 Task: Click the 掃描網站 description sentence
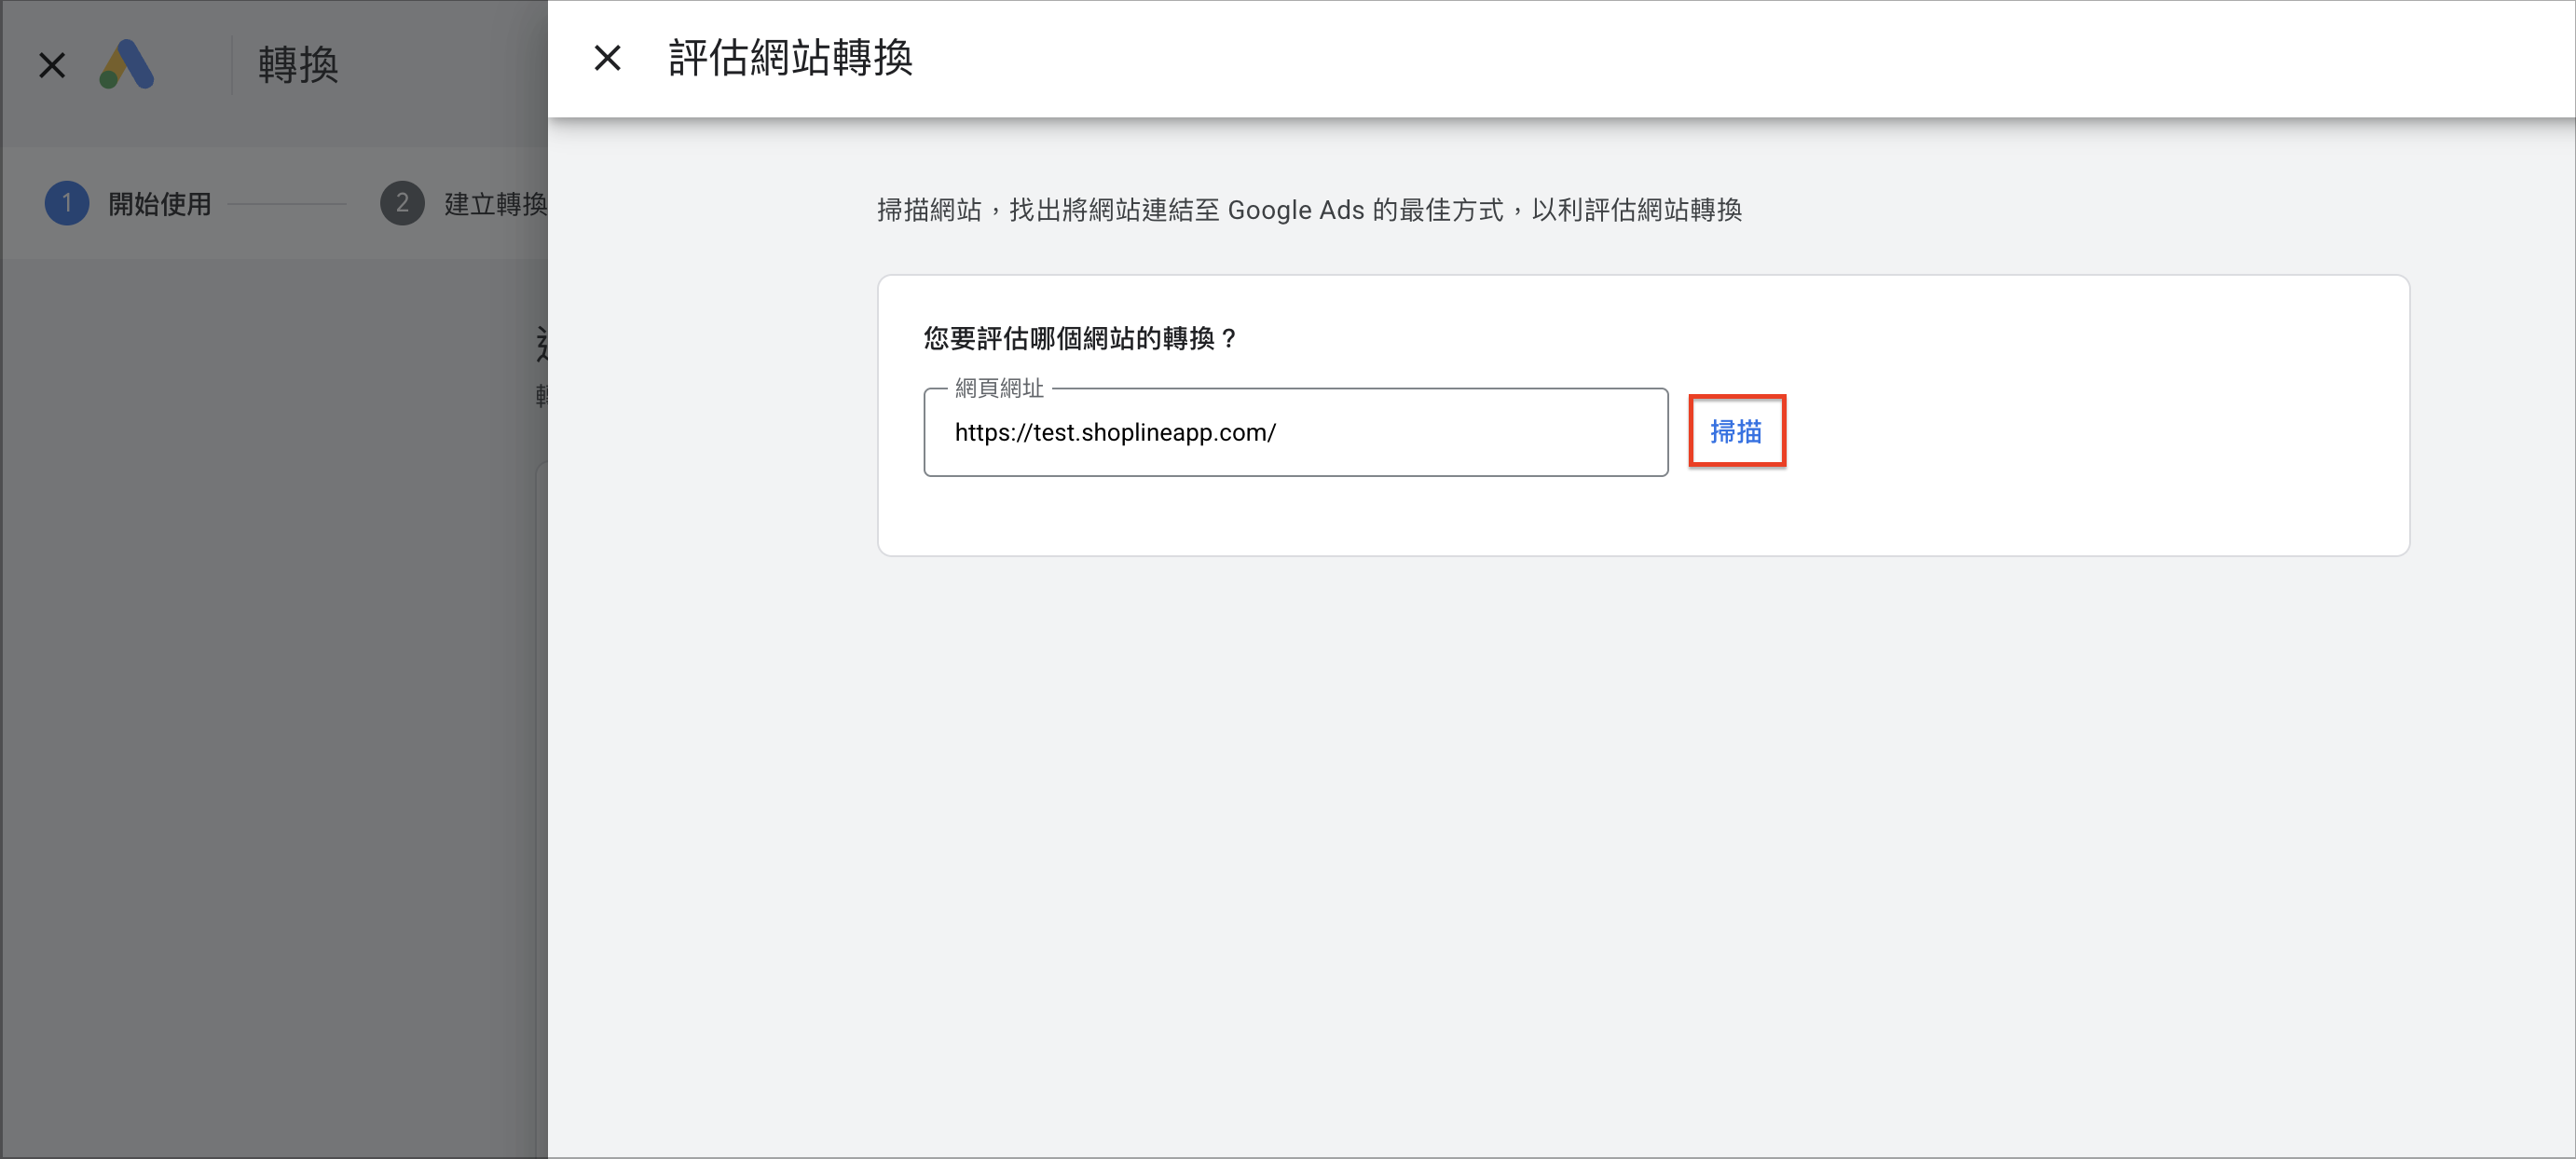pos(1309,210)
